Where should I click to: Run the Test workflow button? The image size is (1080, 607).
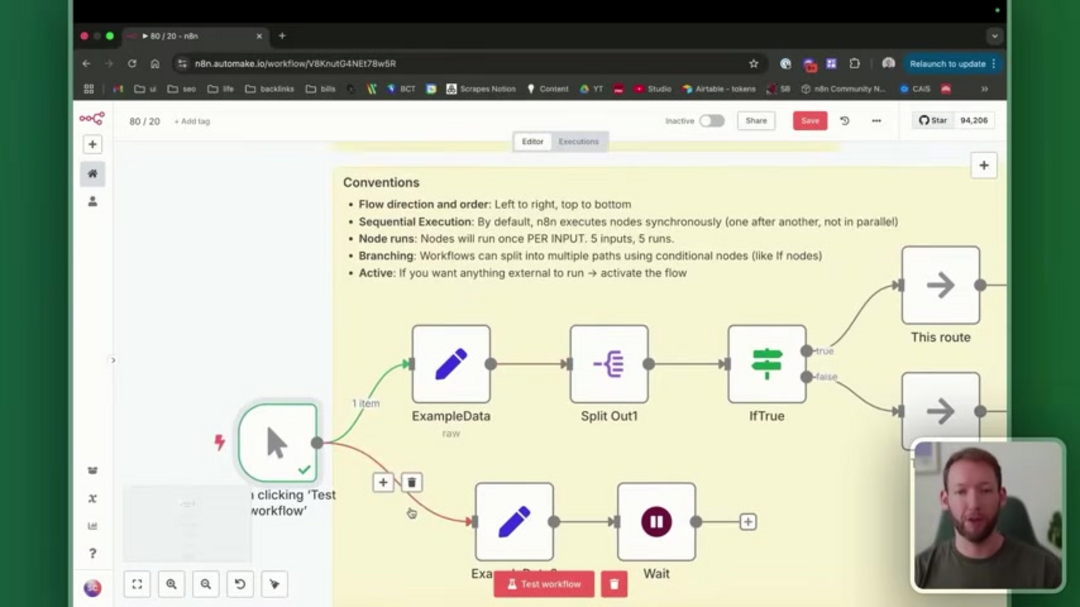544,584
